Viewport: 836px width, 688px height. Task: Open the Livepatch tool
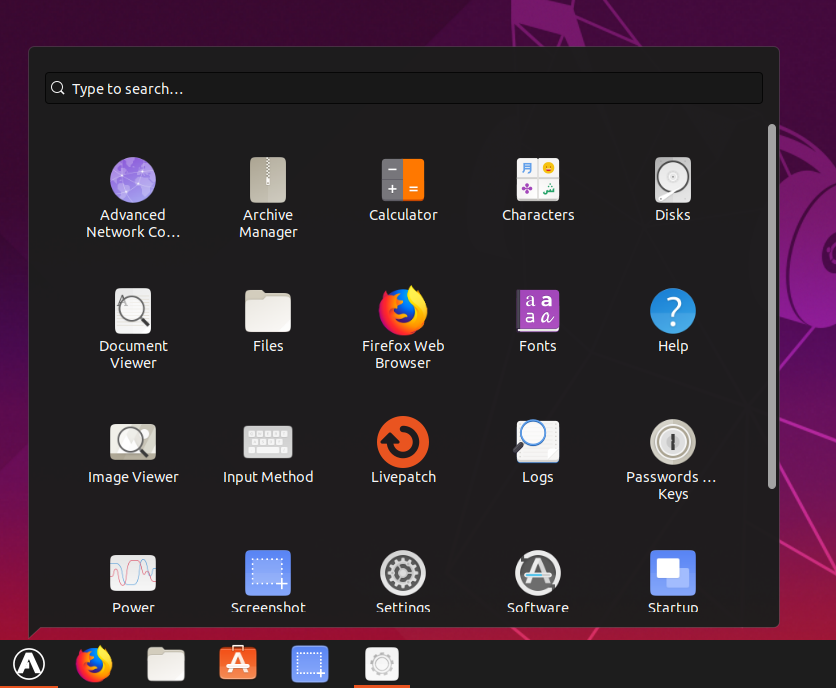(x=403, y=442)
